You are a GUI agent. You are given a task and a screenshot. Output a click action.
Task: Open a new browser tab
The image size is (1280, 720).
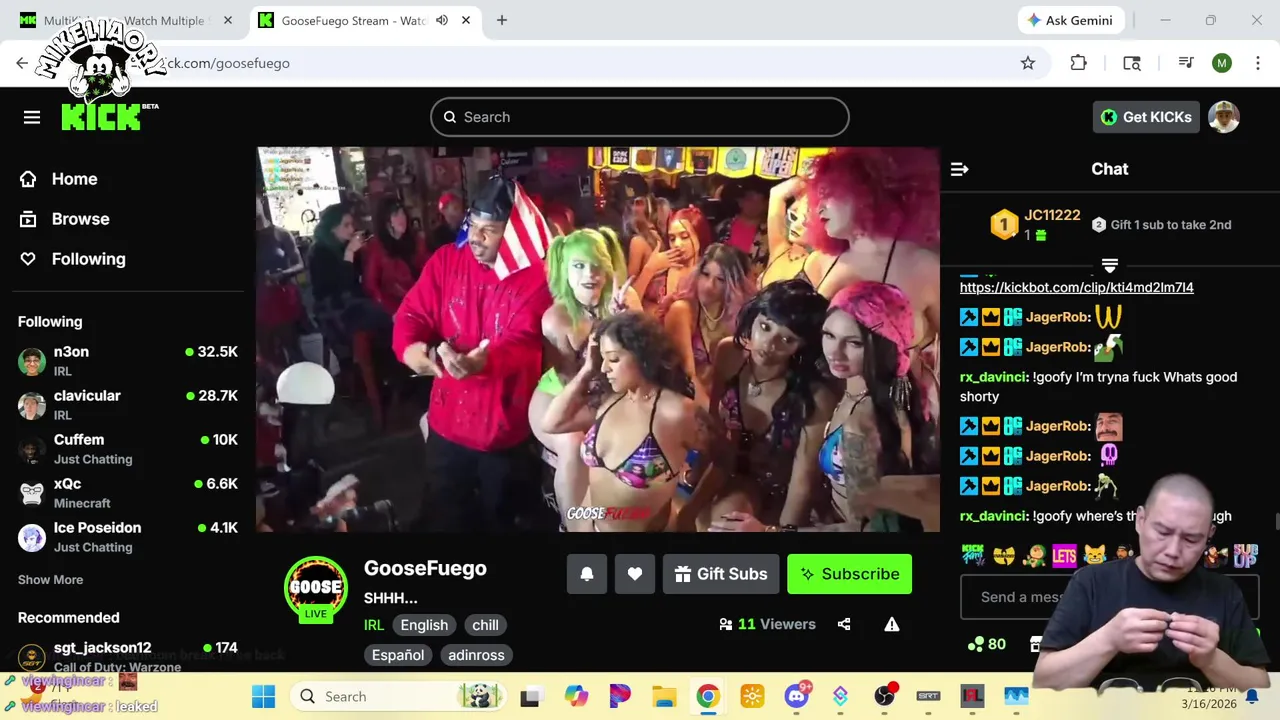tap(502, 20)
